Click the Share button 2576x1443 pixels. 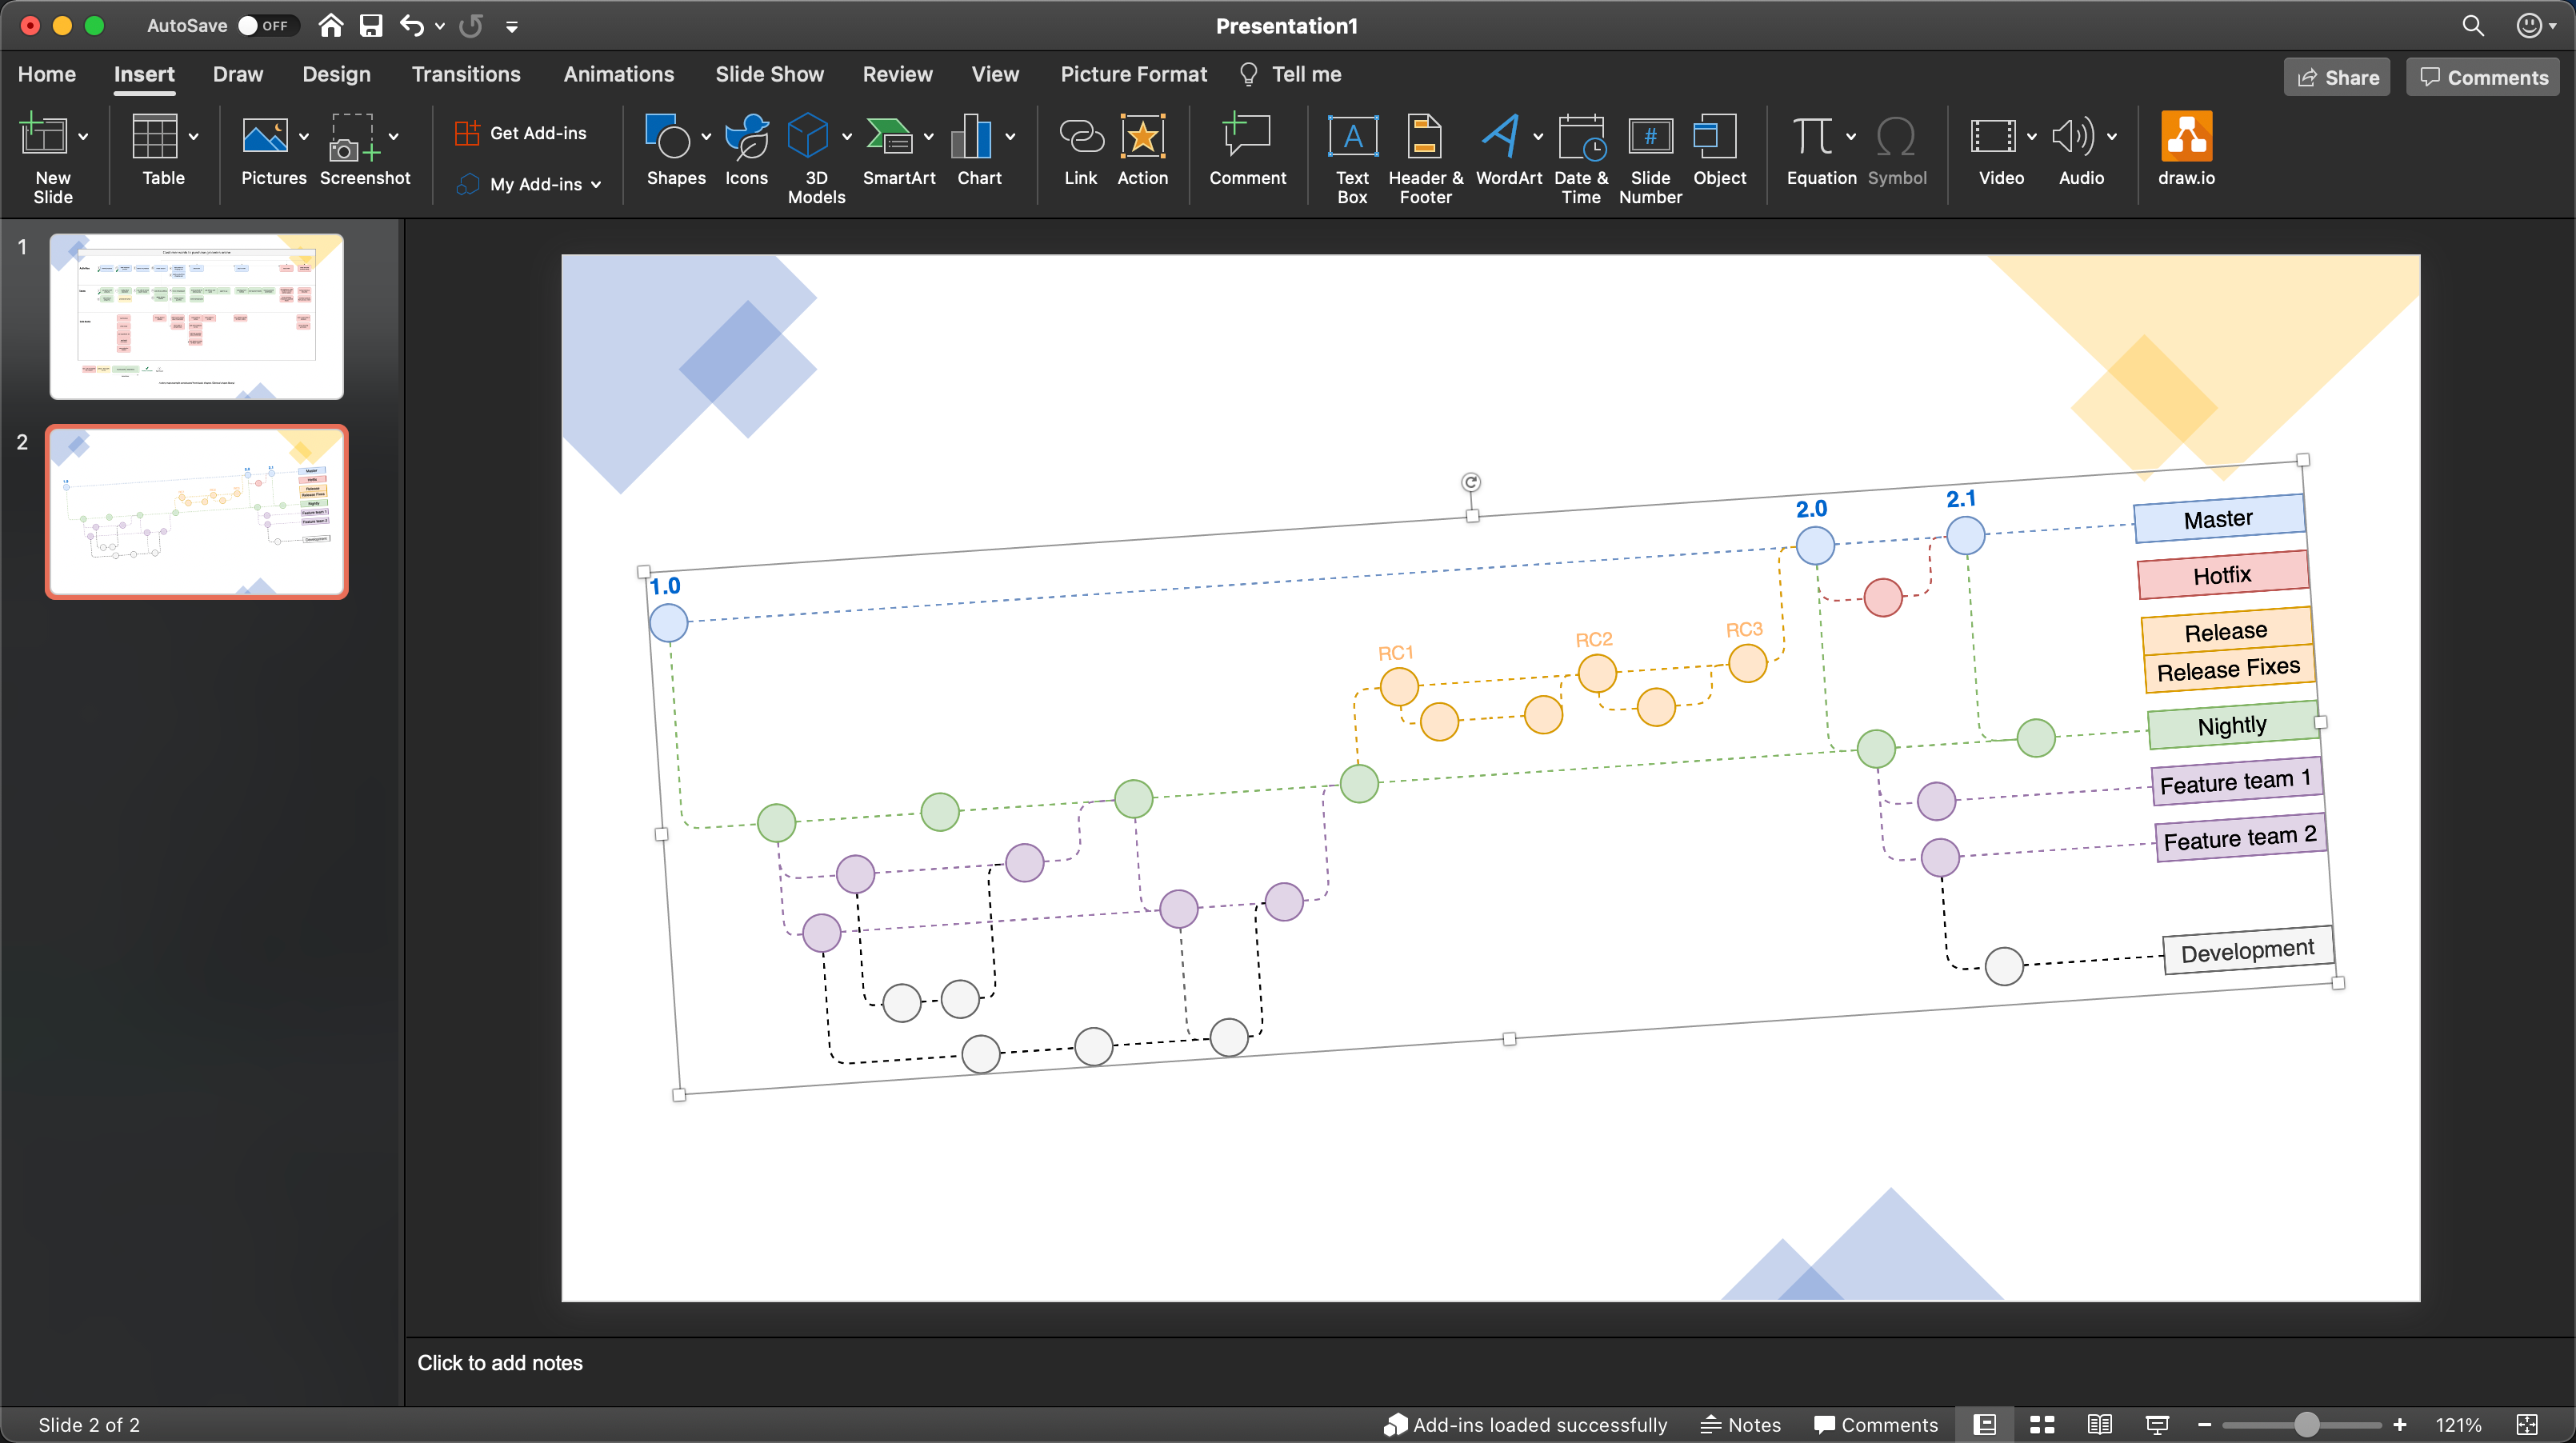2336,76
